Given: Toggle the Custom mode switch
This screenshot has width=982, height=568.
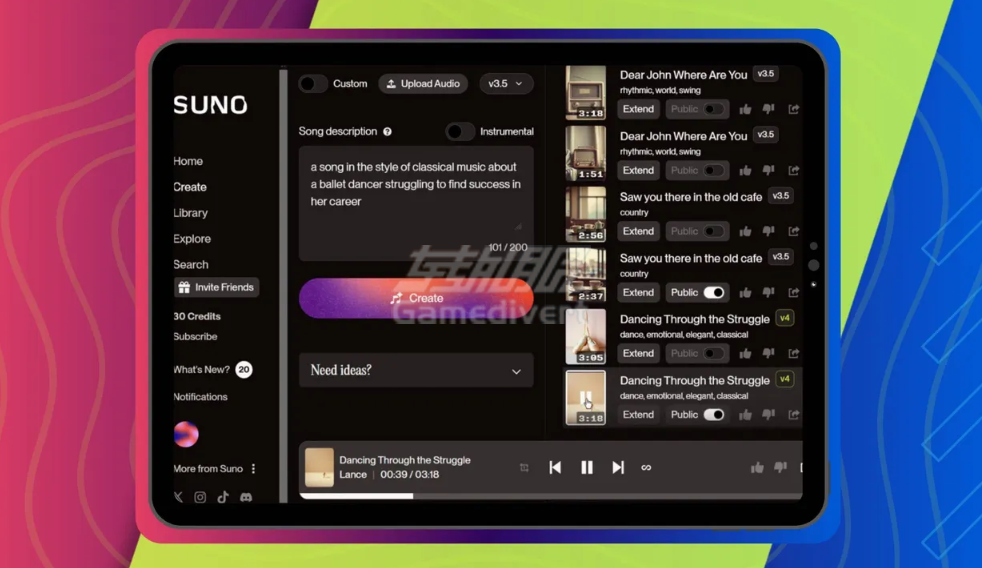Looking at the screenshot, I should pyautogui.click(x=313, y=84).
